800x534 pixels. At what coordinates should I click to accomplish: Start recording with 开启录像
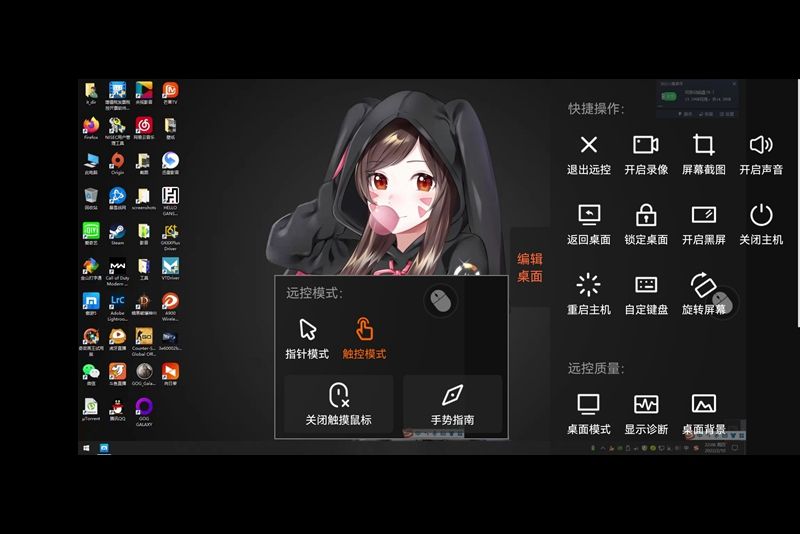(x=646, y=155)
